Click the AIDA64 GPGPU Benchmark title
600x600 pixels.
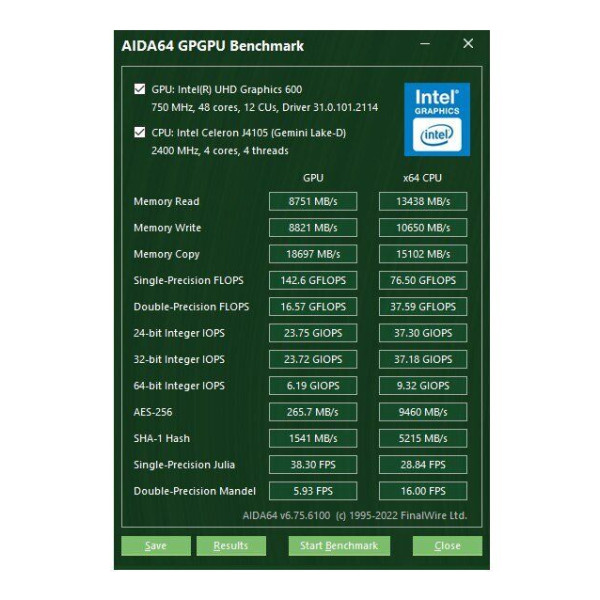[212, 46]
